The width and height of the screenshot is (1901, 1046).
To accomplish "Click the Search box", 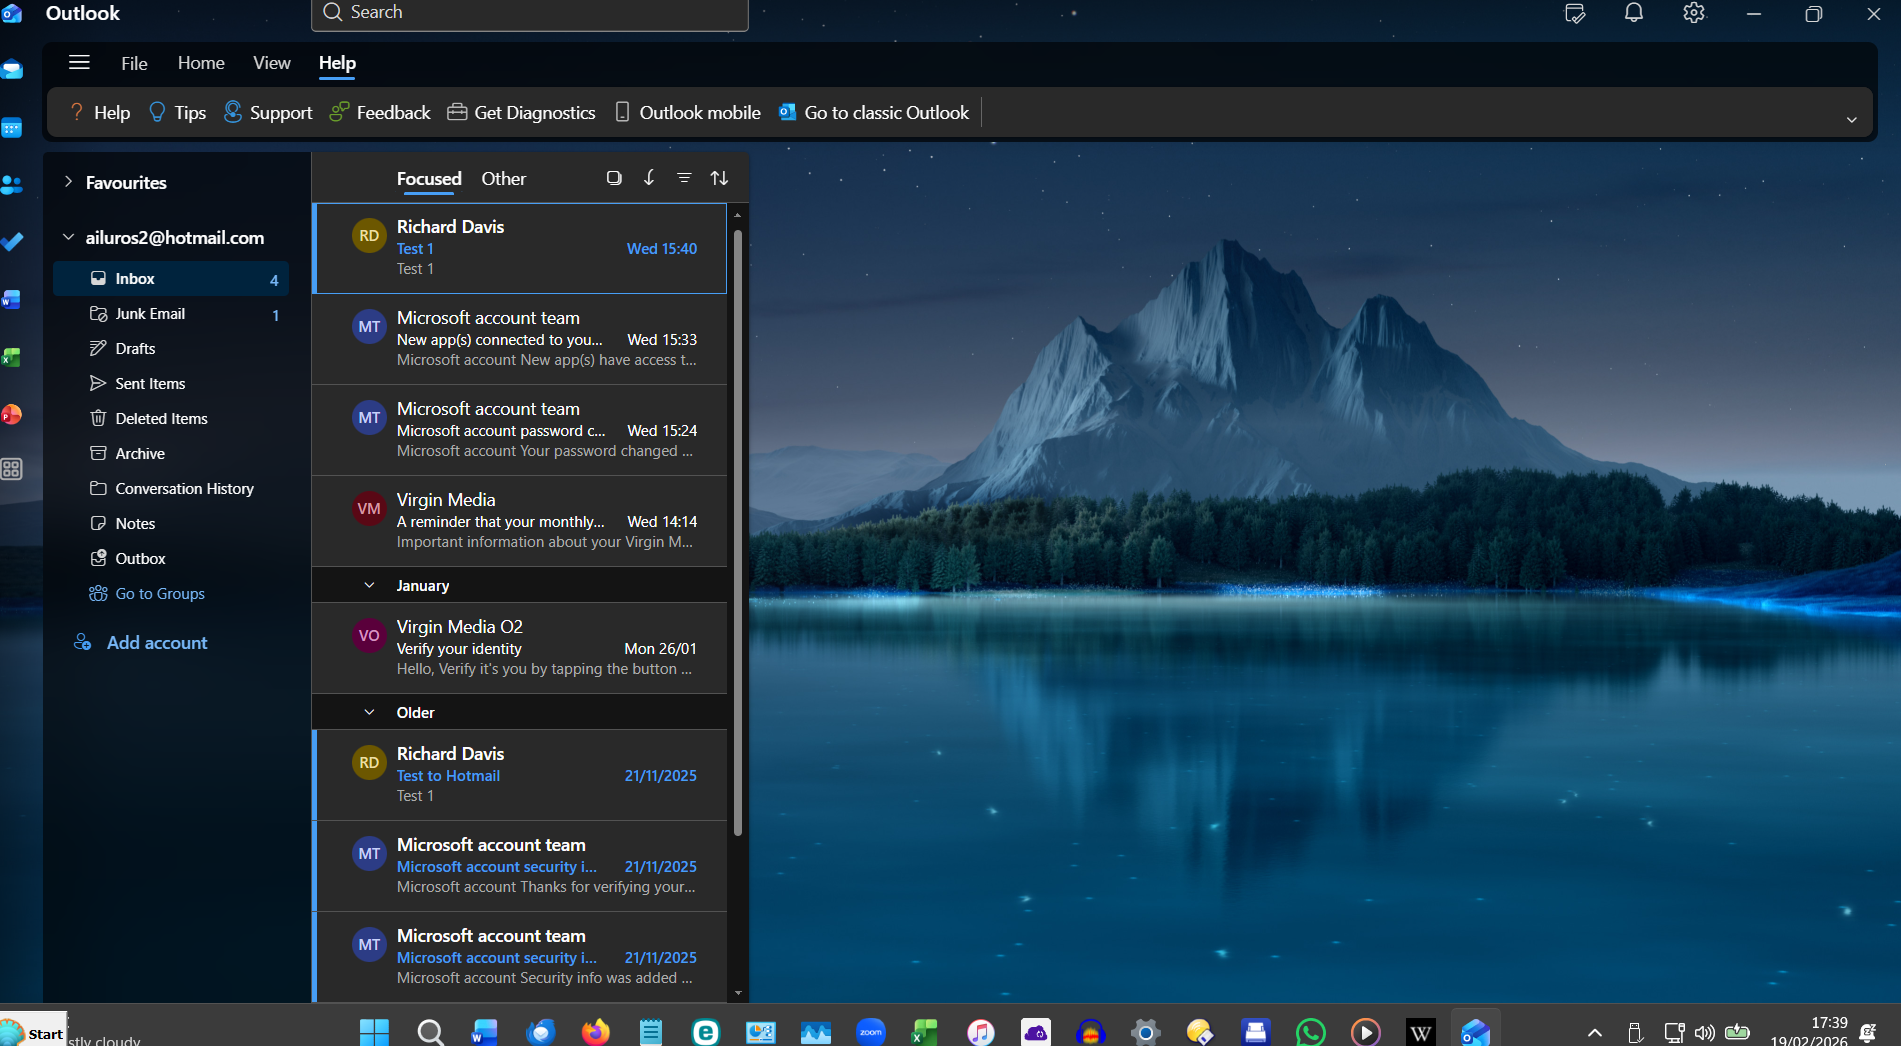I will pos(530,13).
